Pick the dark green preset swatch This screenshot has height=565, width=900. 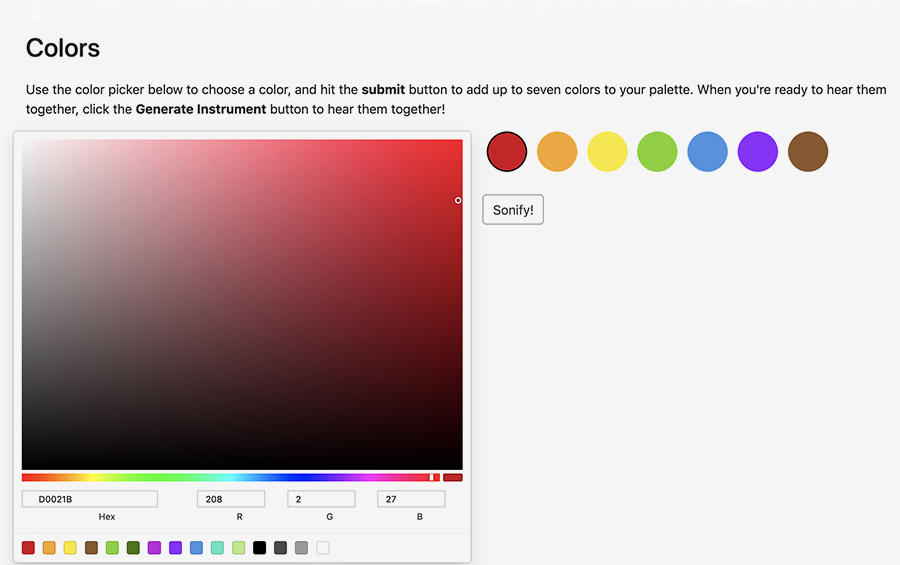point(133,548)
